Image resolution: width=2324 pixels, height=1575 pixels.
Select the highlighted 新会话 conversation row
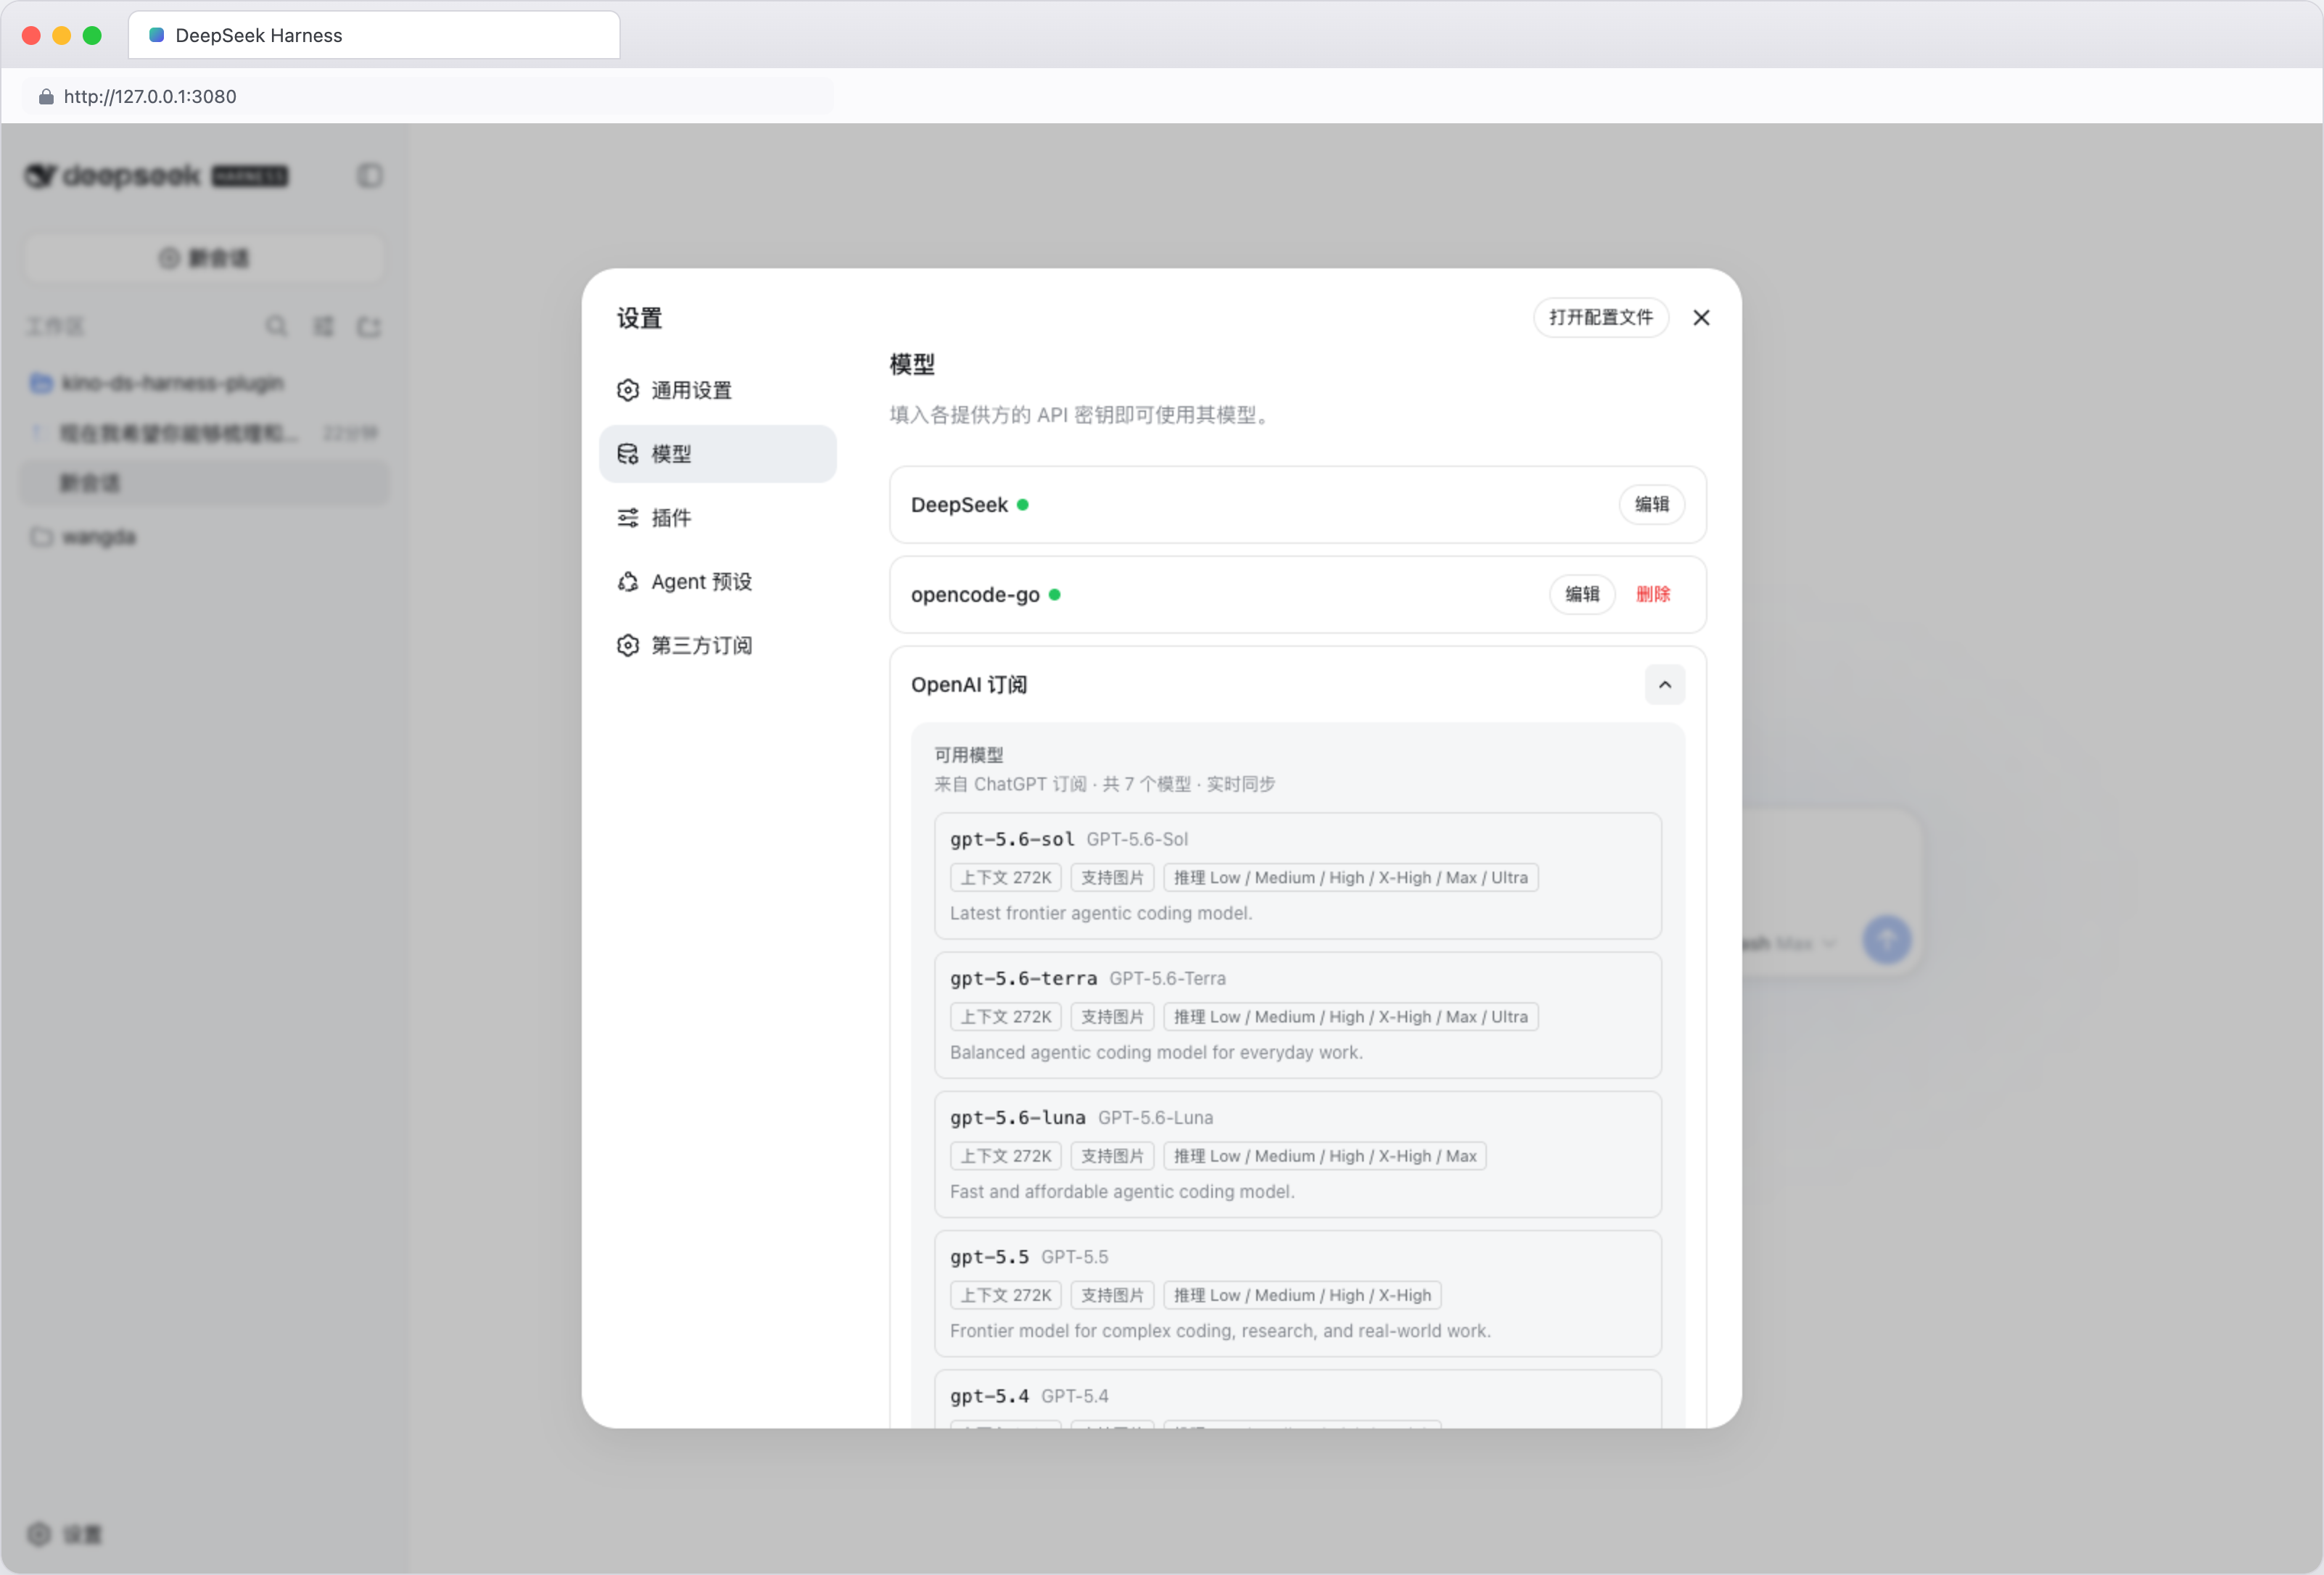(204, 484)
